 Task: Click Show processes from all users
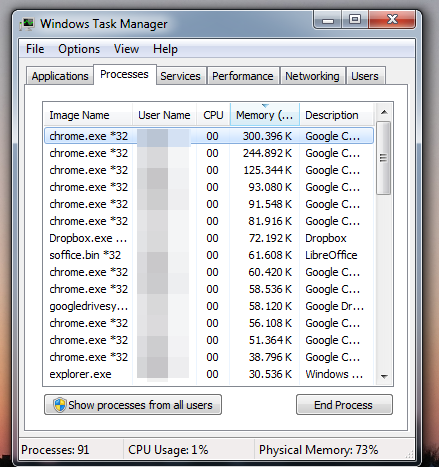point(133,405)
